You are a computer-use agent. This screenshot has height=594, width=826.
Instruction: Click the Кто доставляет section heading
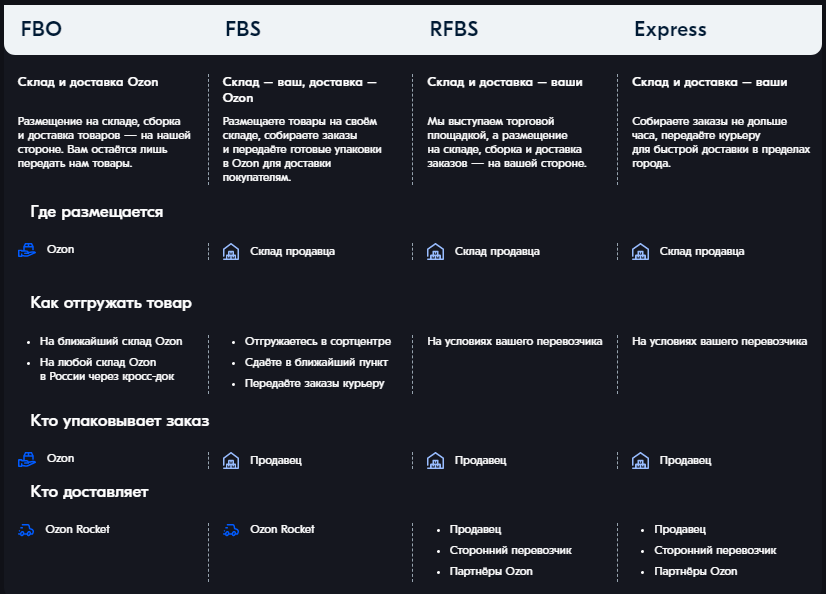[89, 492]
